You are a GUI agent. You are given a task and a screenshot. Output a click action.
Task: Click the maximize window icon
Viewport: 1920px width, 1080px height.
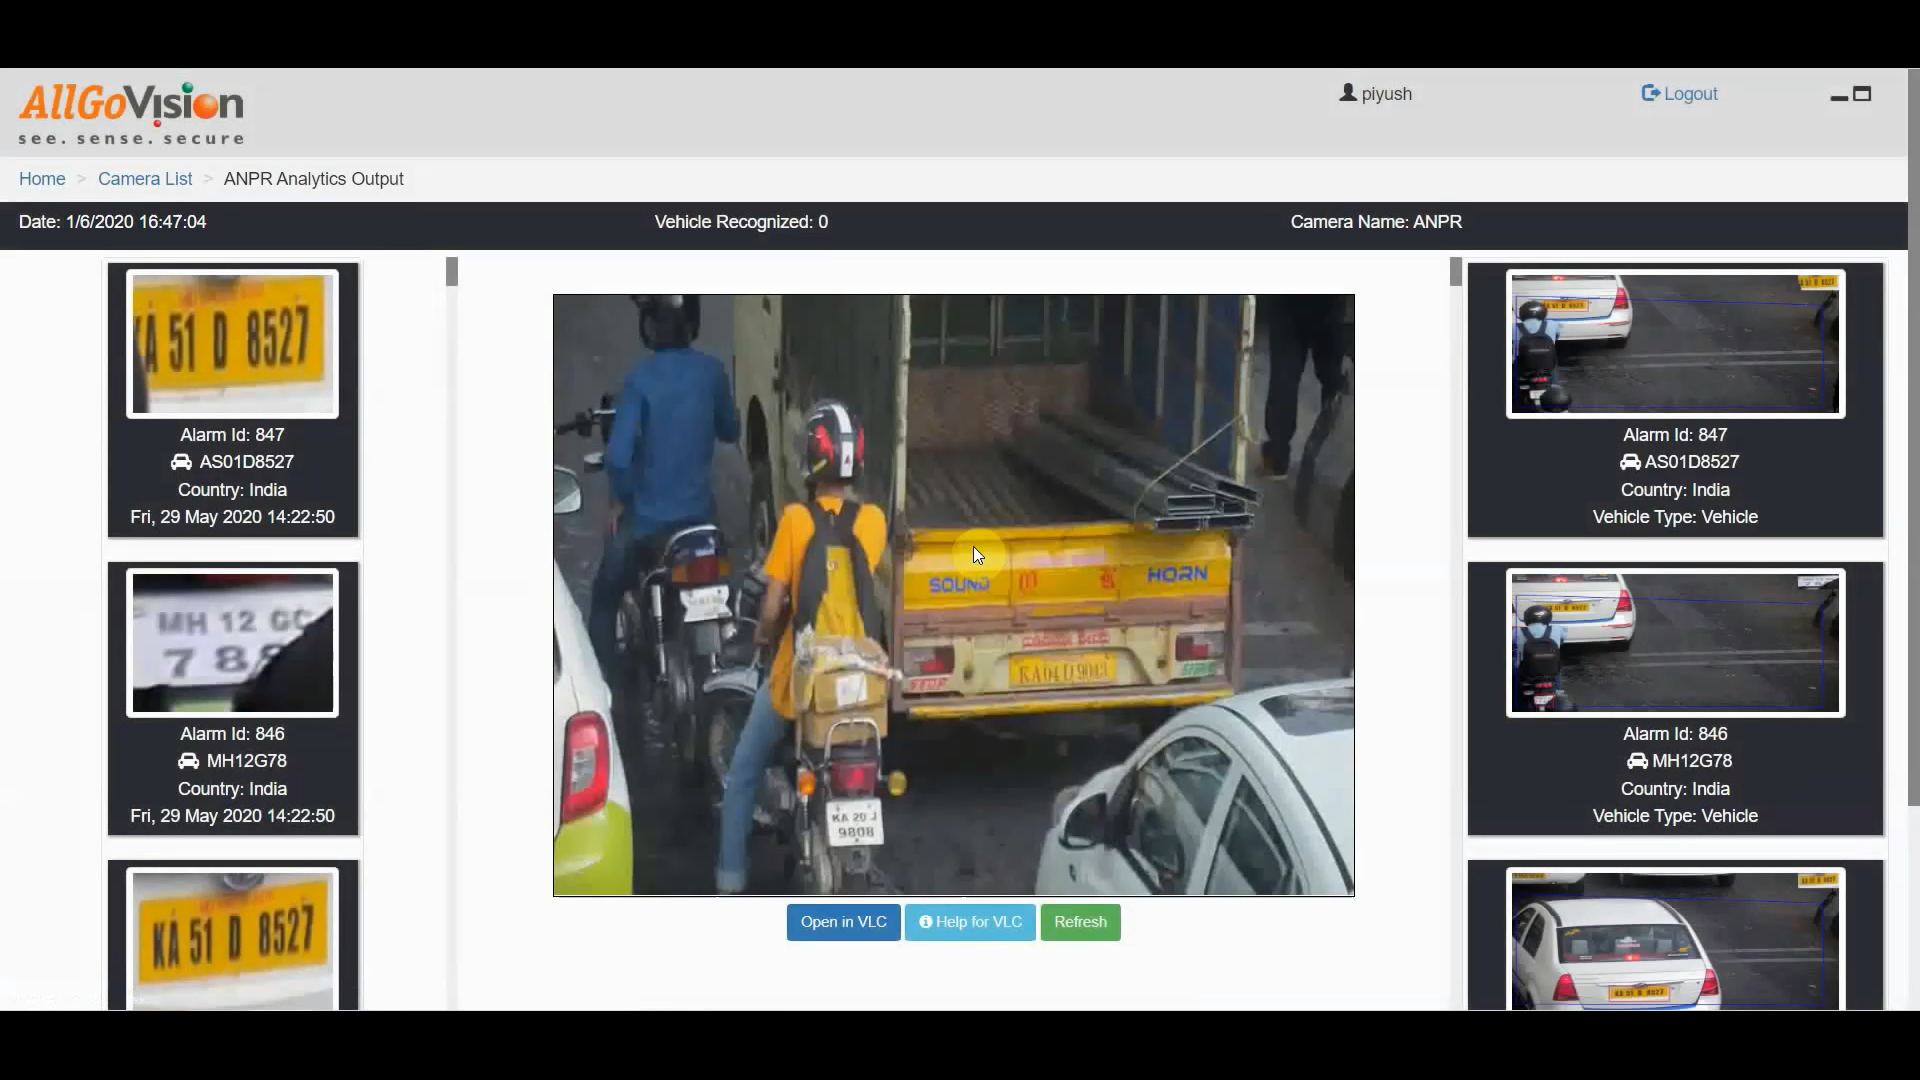click(1862, 94)
